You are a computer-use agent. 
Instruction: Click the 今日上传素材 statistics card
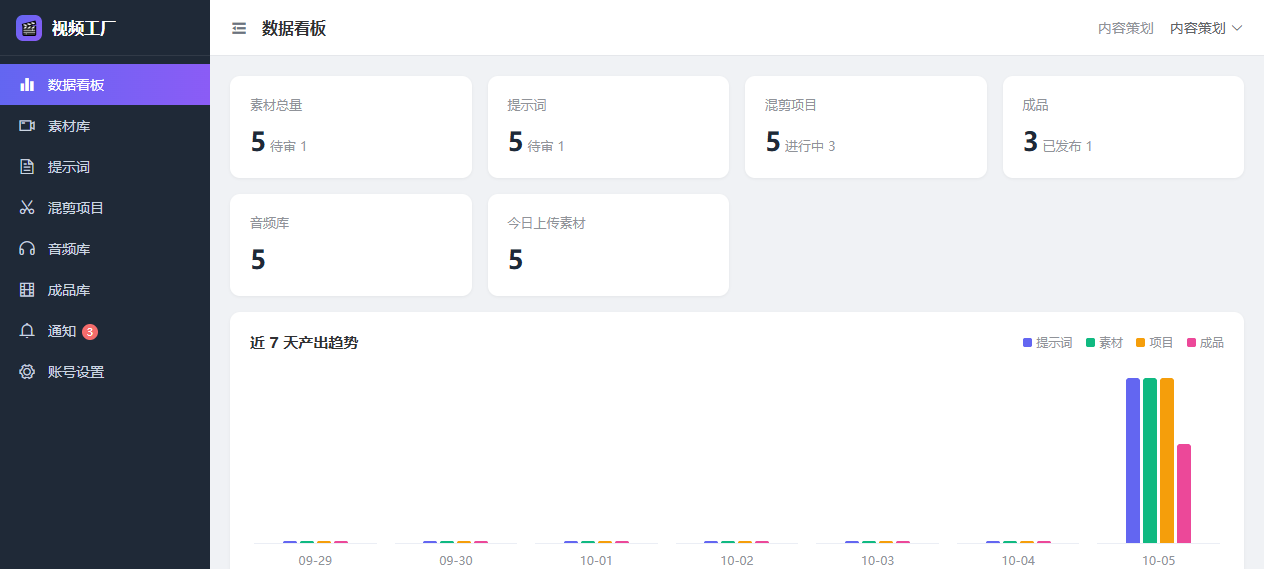[608, 245]
